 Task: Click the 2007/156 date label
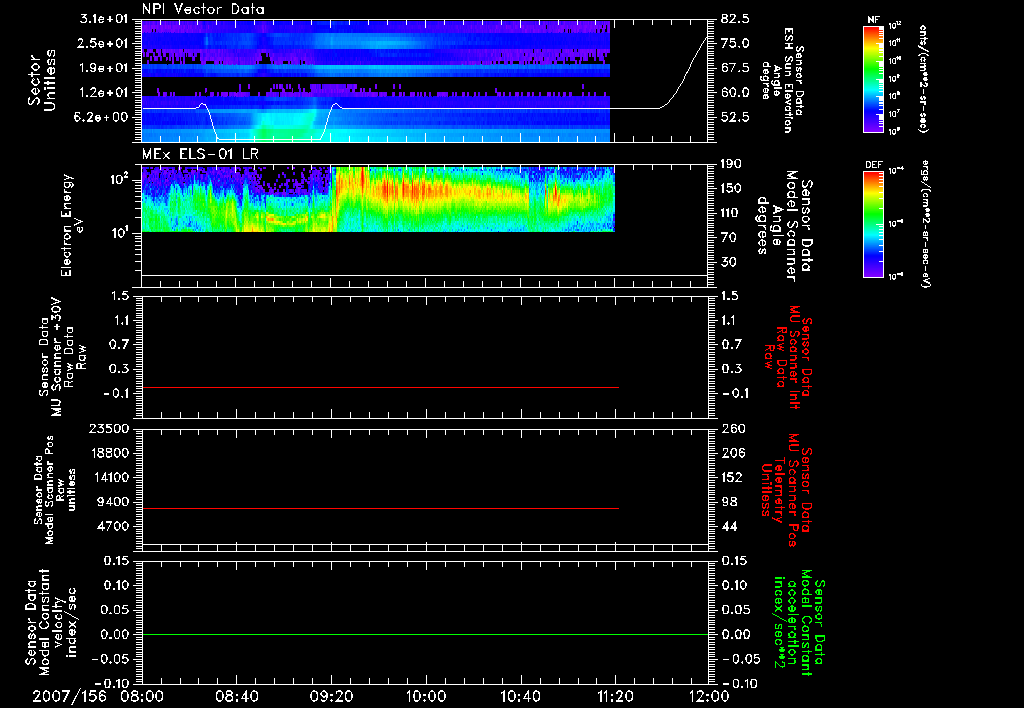(x=69, y=696)
